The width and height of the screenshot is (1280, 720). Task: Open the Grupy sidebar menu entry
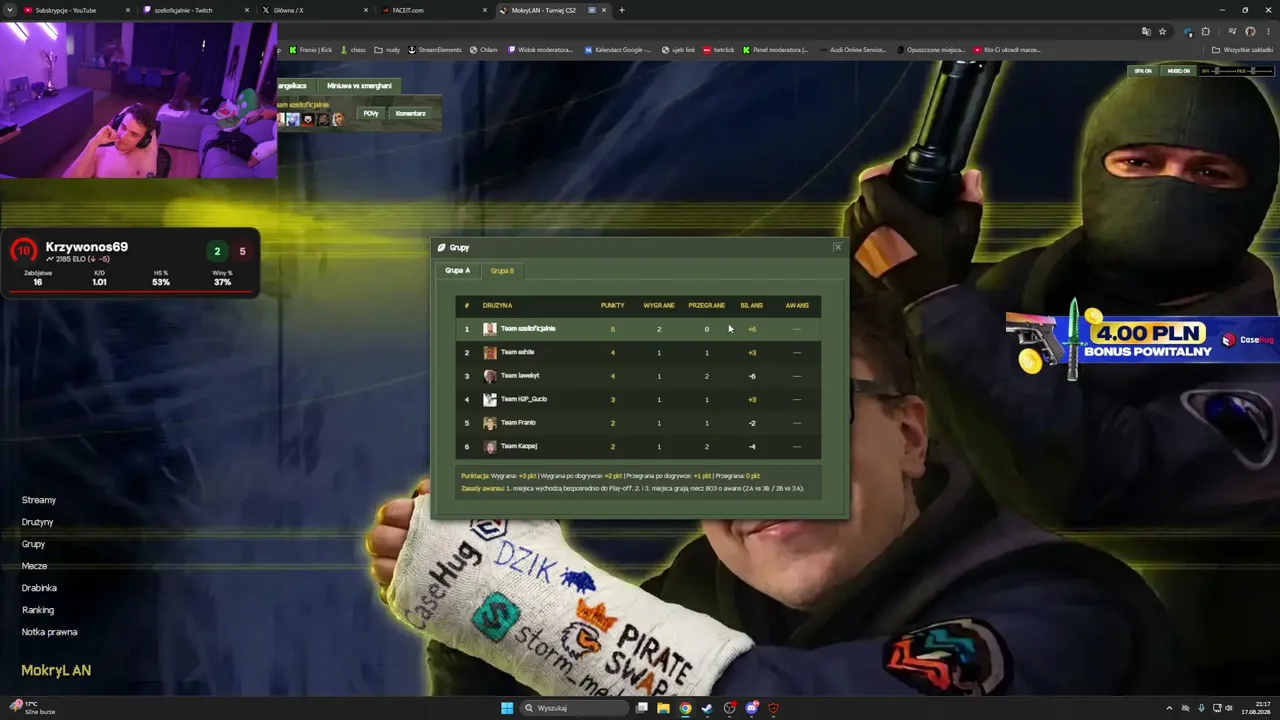coord(33,544)
